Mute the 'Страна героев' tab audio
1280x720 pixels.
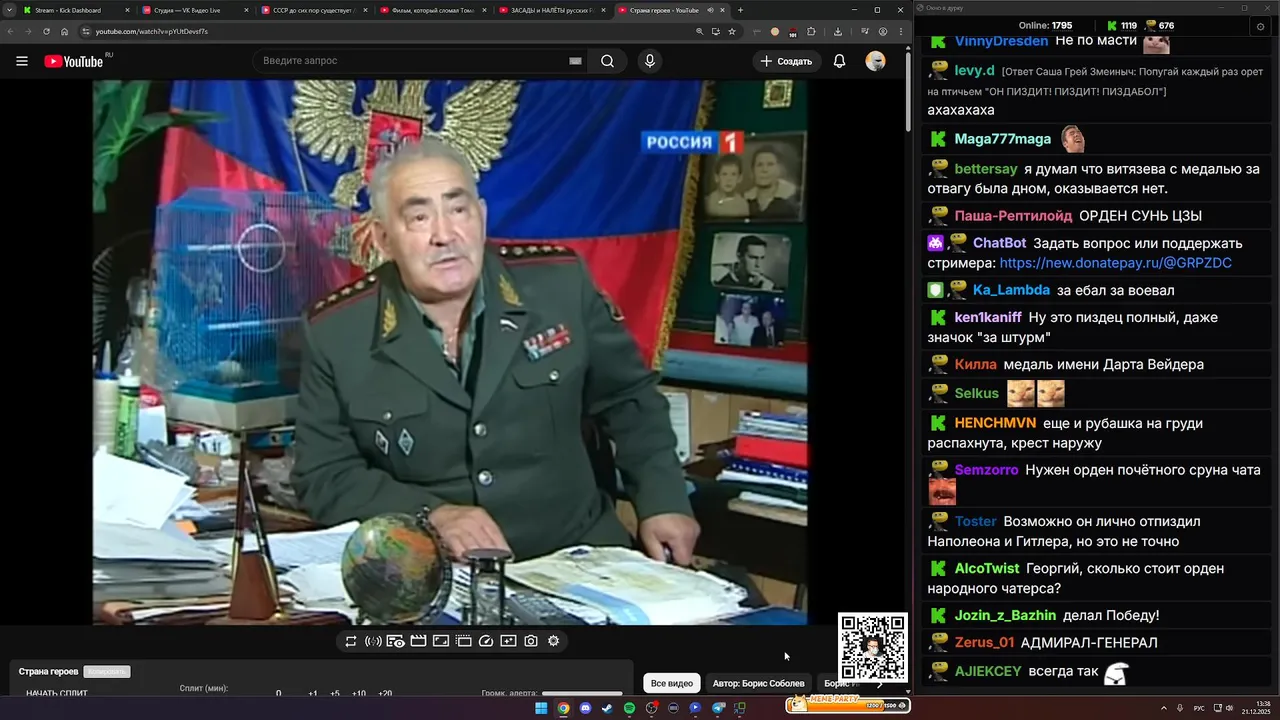pyautogui.click(x=710, y=10)
